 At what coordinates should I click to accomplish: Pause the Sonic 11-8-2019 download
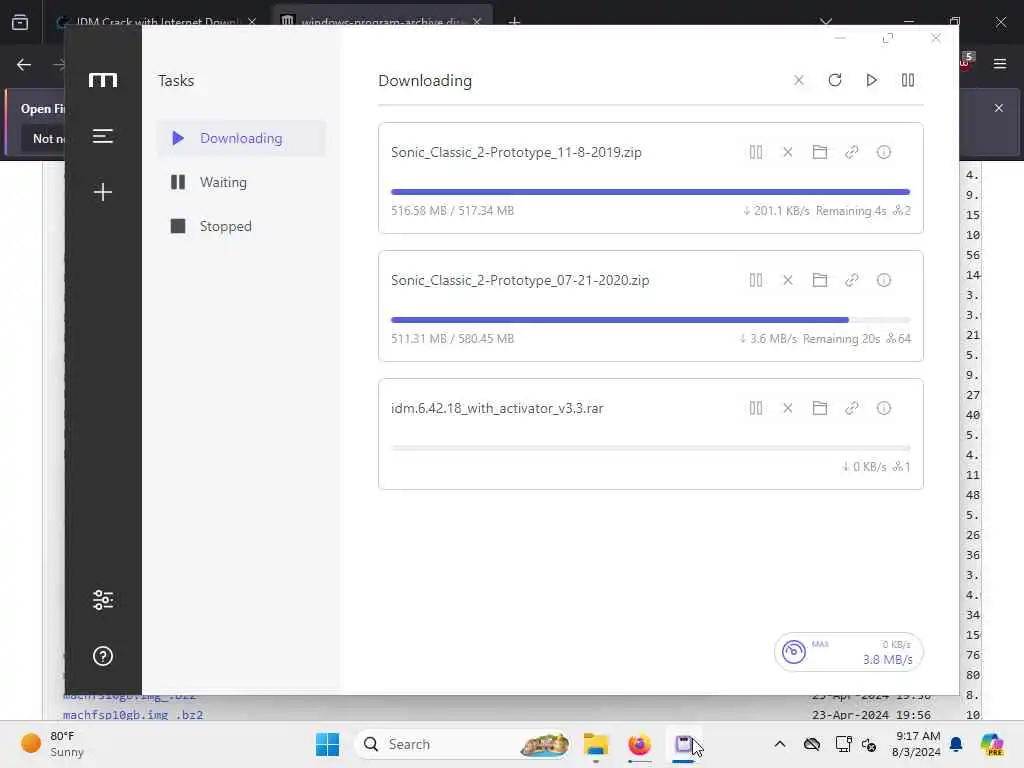point(756,152)
